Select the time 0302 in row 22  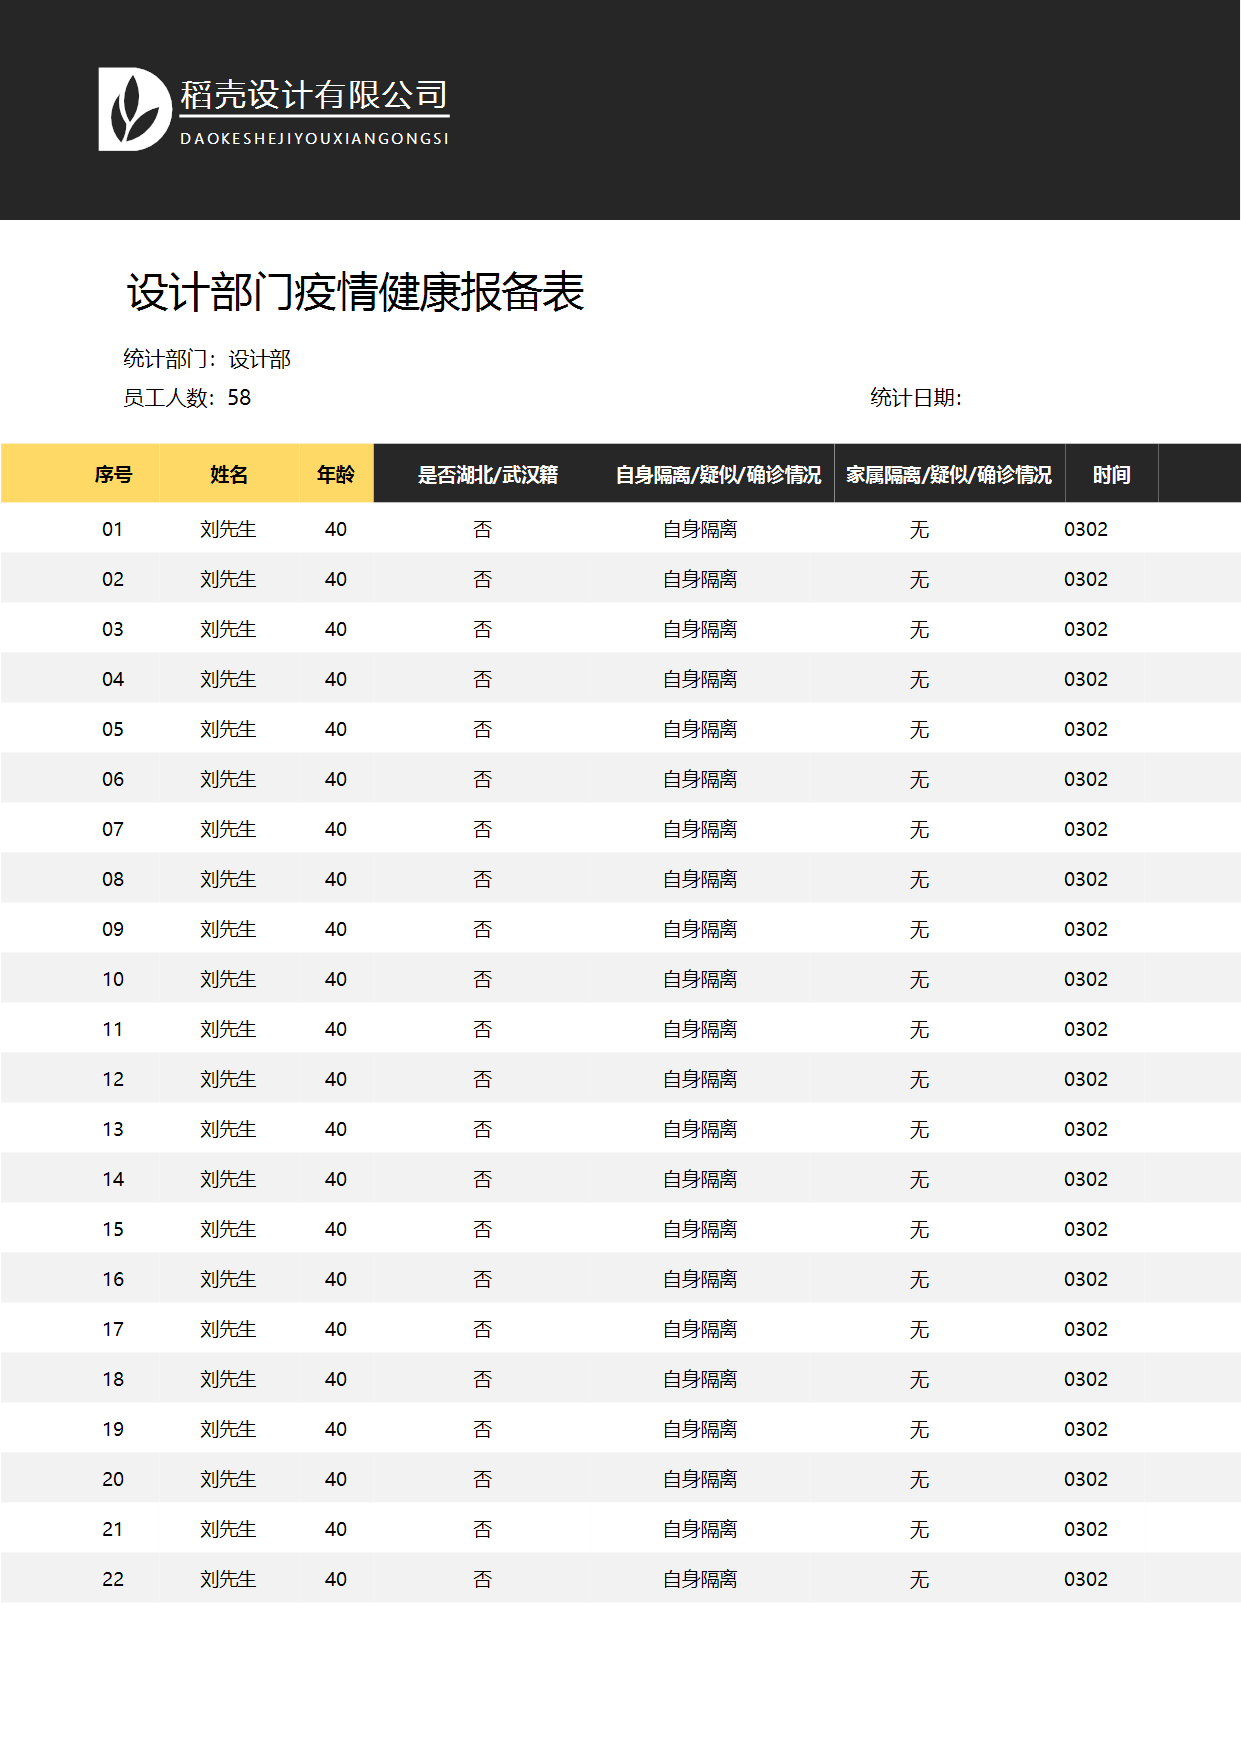click(x=1085, y=1579)
